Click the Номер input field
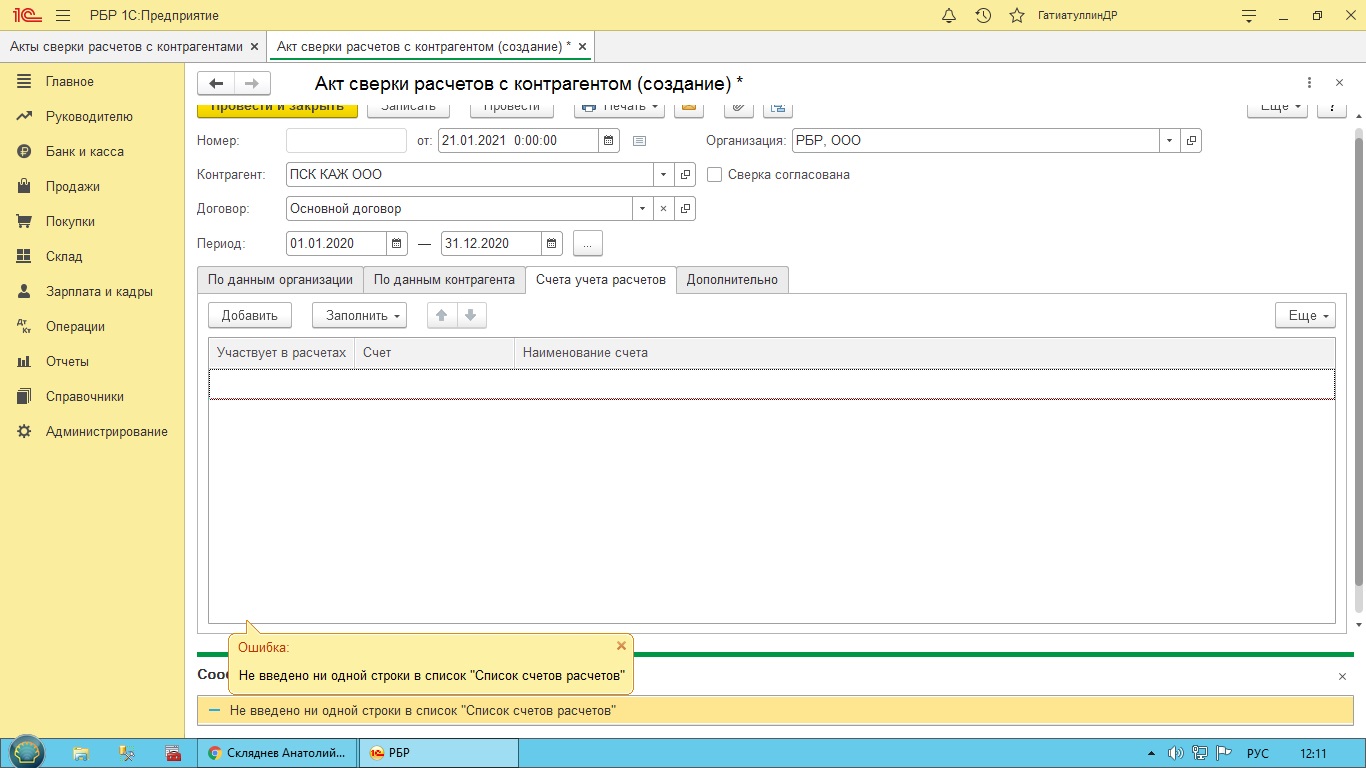Image resolution: width=1366 pixels, height=768 pixels. (346, 141)
